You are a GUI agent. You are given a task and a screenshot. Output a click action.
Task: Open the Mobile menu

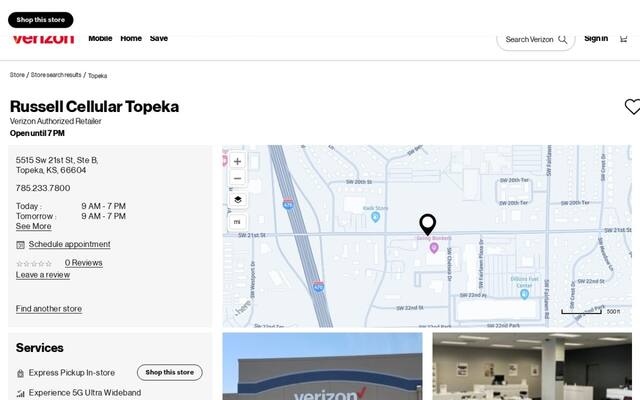tap(100, 38)
